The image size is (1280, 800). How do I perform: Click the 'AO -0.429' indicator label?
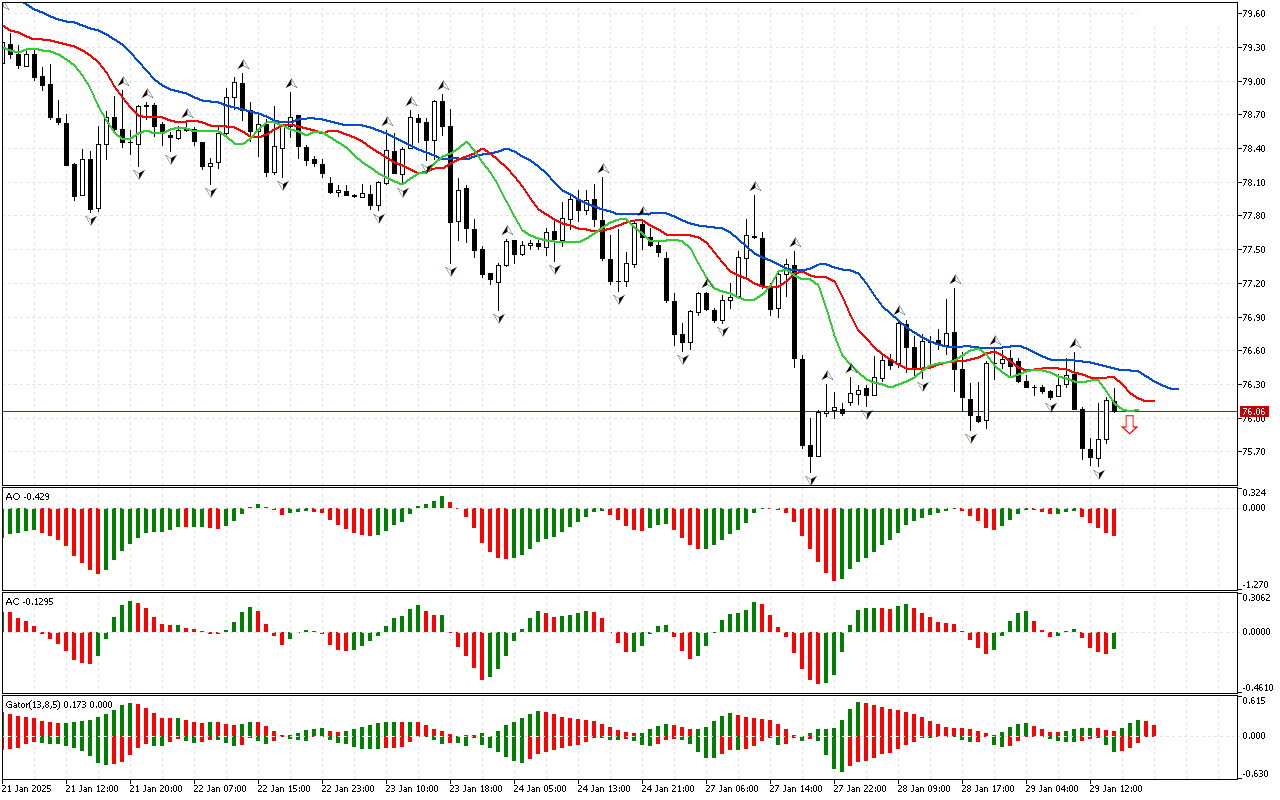[x=28, y=496]
